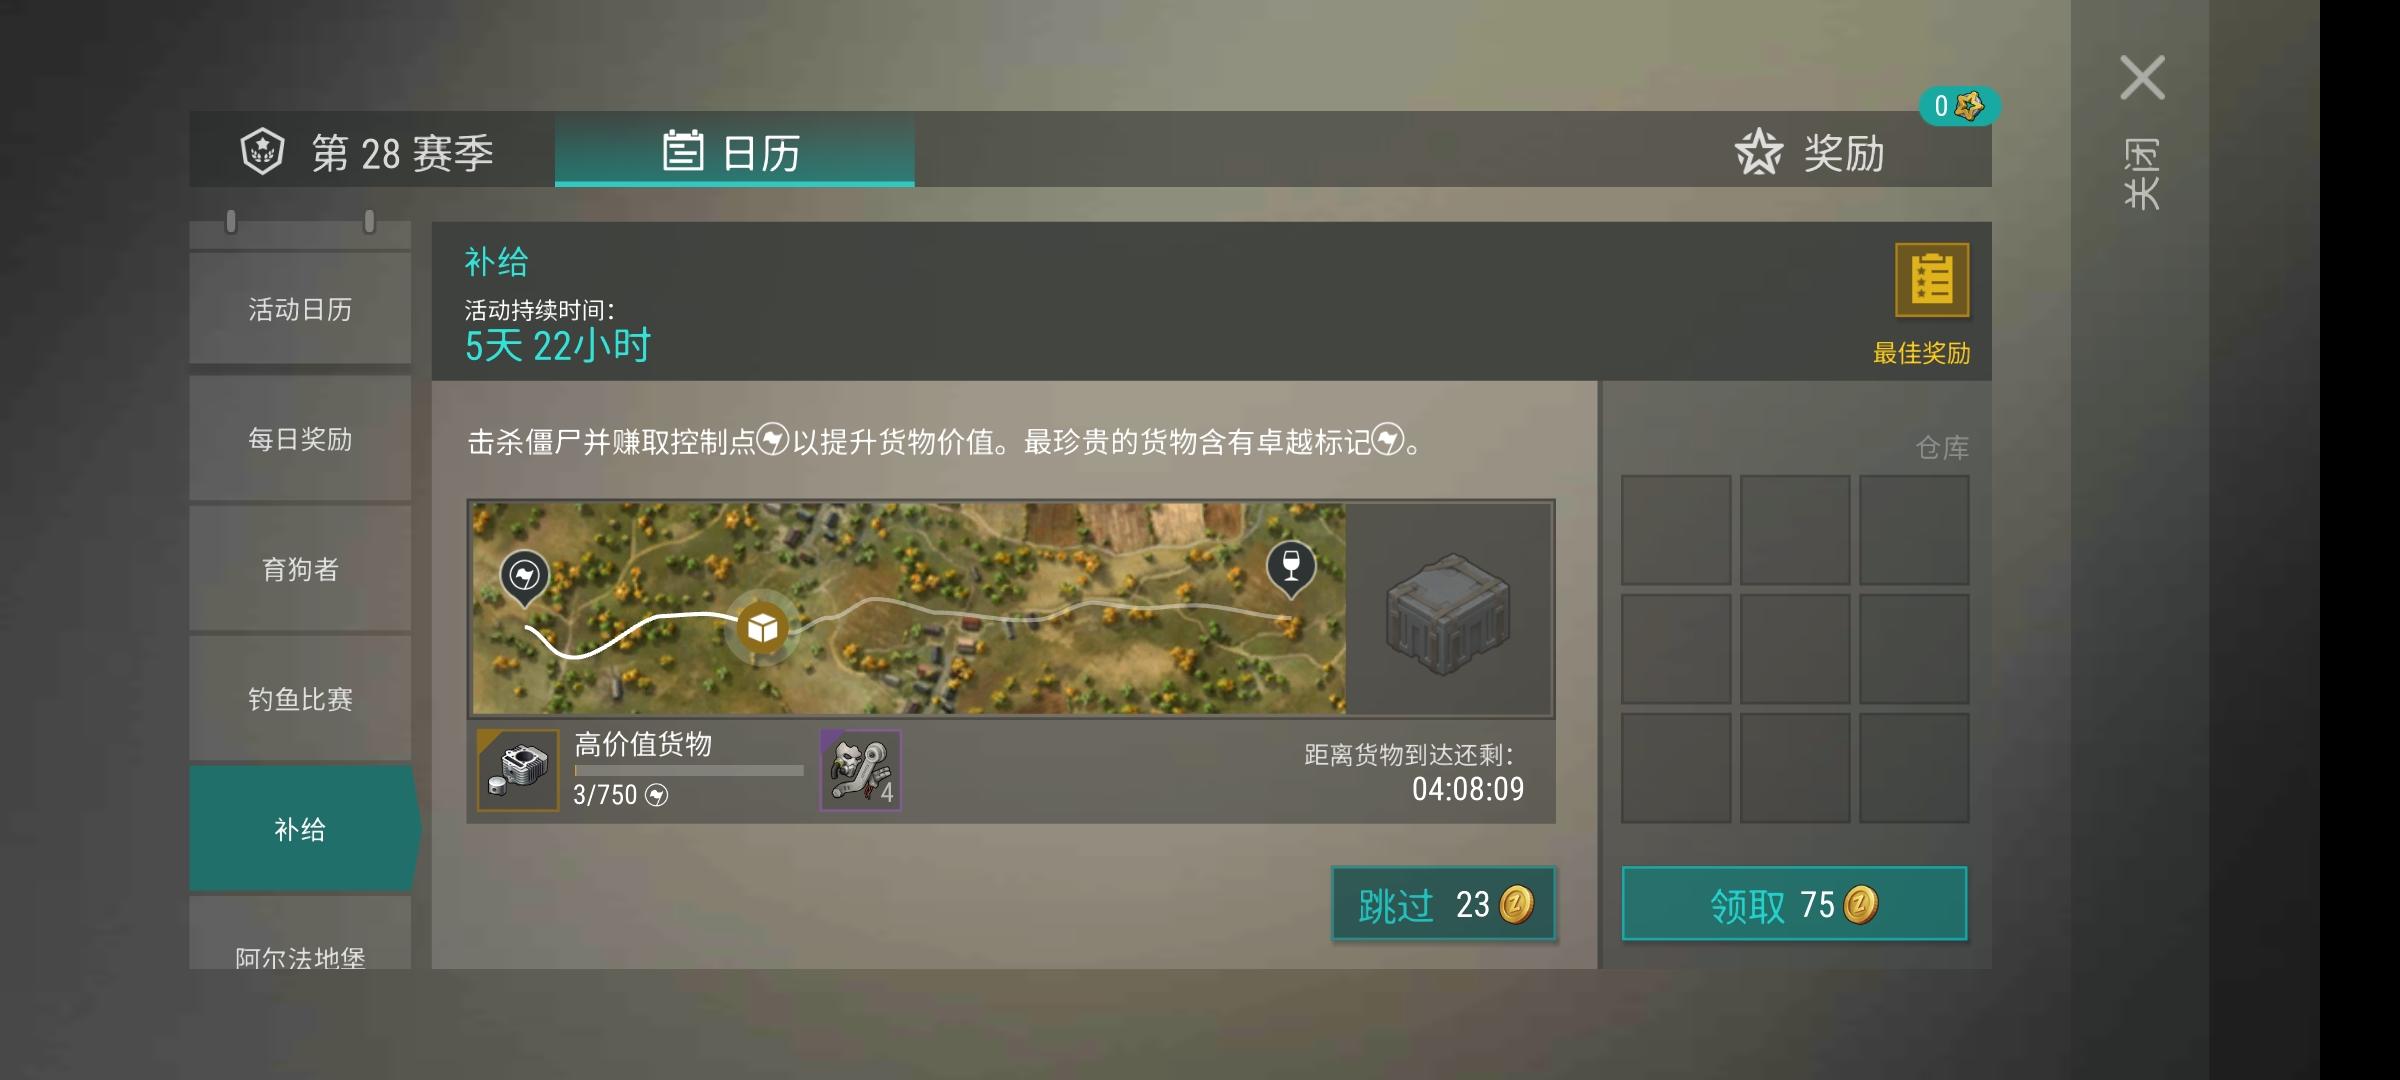Select 每日奖励 in the sidebar

[300, 439]
